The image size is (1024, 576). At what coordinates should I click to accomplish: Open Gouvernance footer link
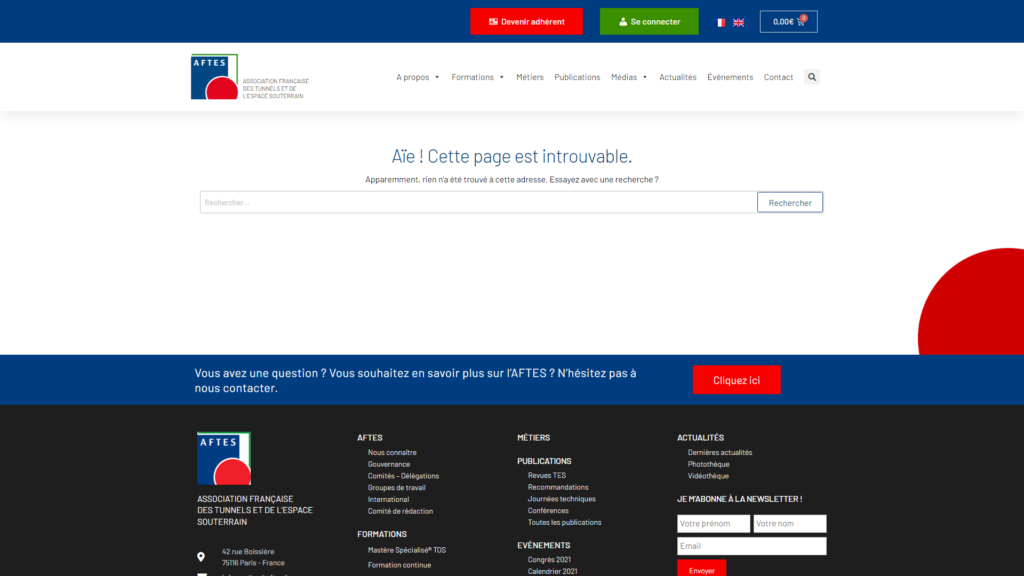[x=389, y=464]
